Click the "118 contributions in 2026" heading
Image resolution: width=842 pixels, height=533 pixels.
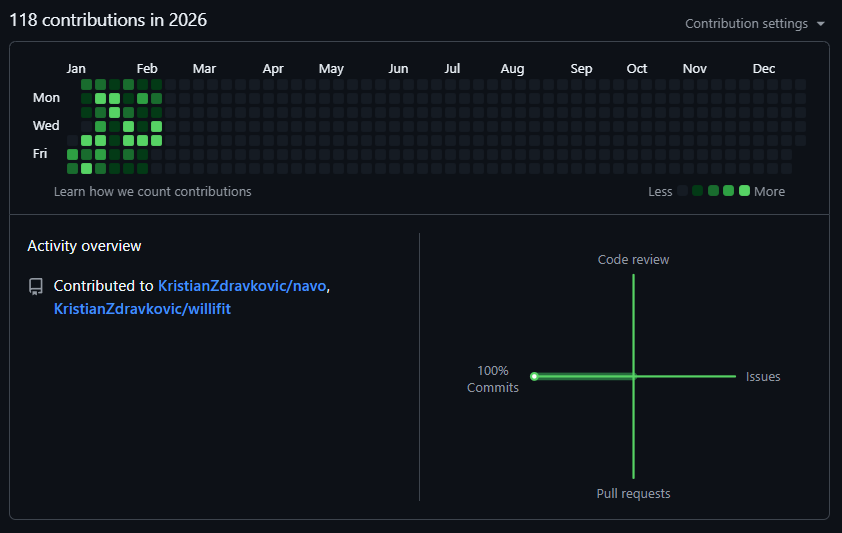pos(108,20)
